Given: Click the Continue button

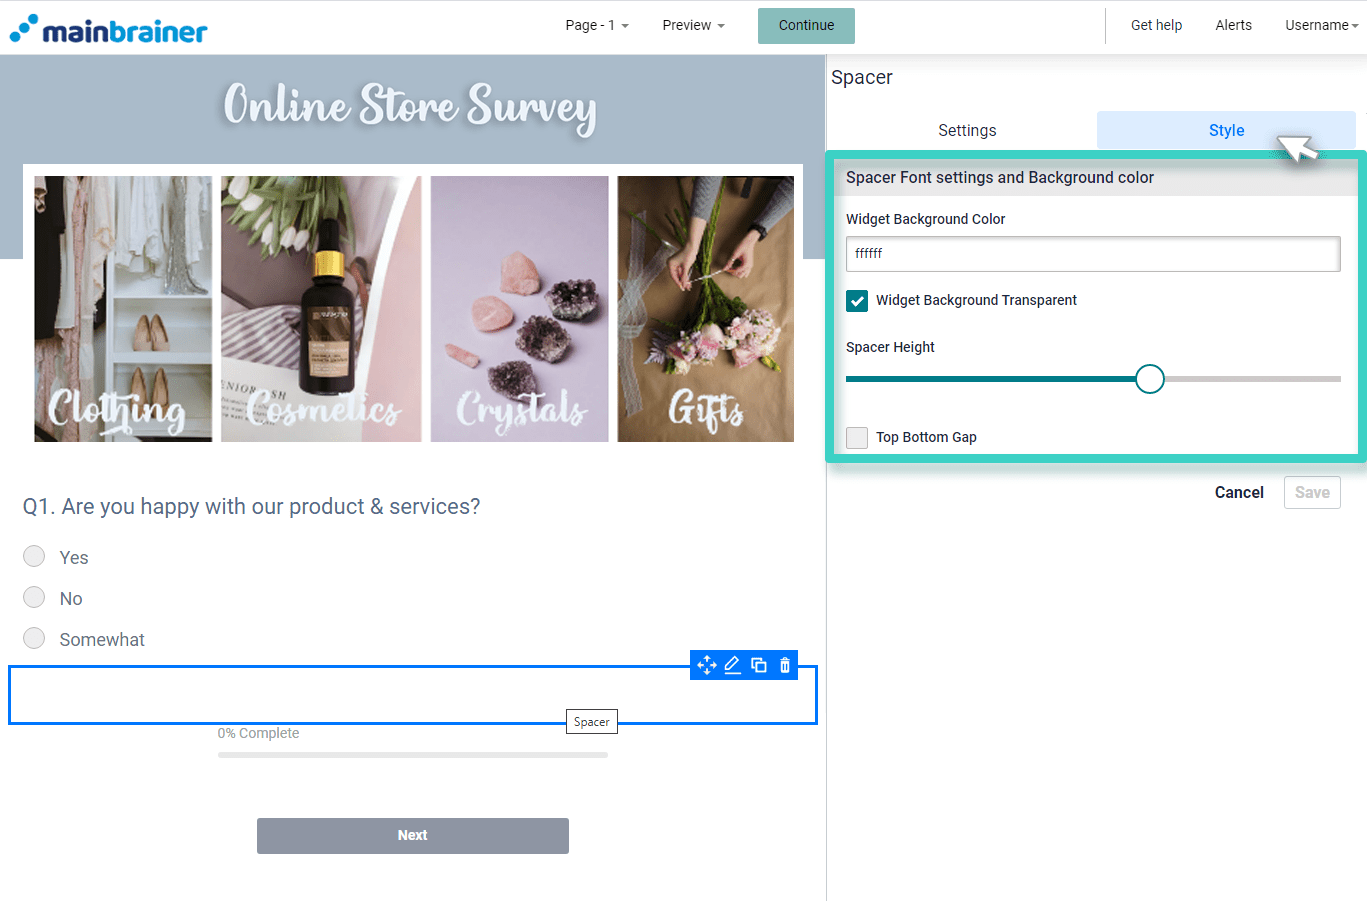Looking at the screenshot, I should [806, 26].
